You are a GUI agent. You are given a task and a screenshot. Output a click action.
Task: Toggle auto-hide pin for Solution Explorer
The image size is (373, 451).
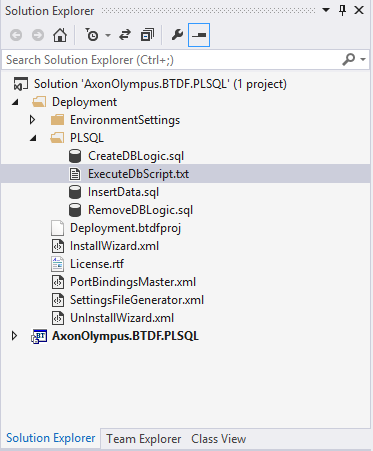(x=342, y=10)
